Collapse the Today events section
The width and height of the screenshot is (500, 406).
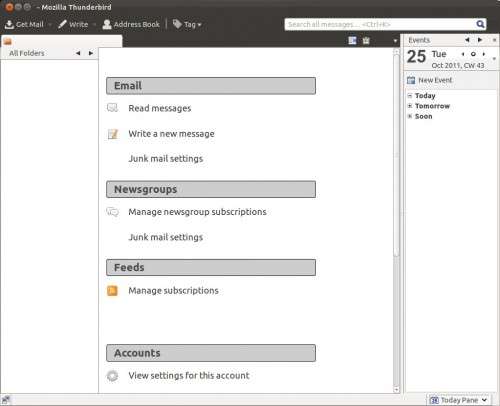point(410,96)
